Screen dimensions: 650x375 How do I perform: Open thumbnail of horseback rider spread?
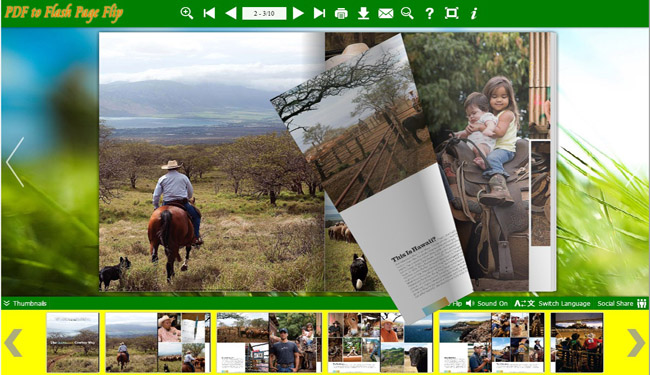point(158,342)
